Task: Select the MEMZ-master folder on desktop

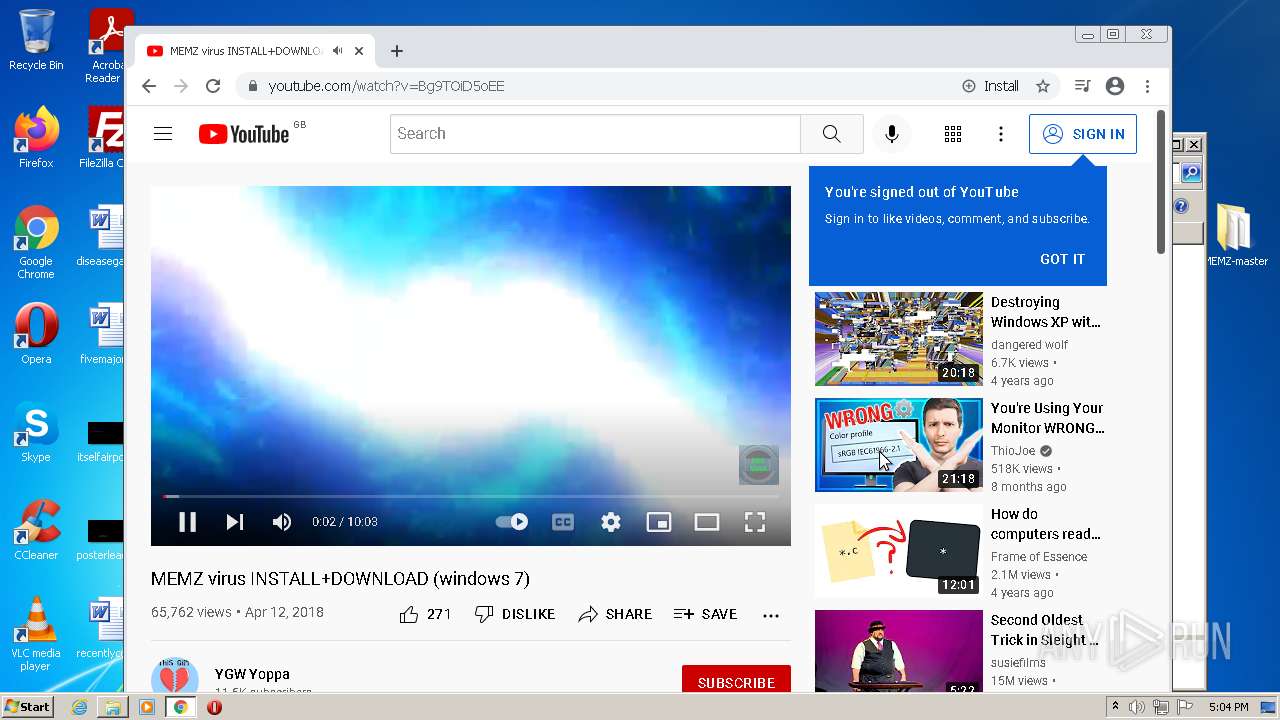Action: [1236, 235]
